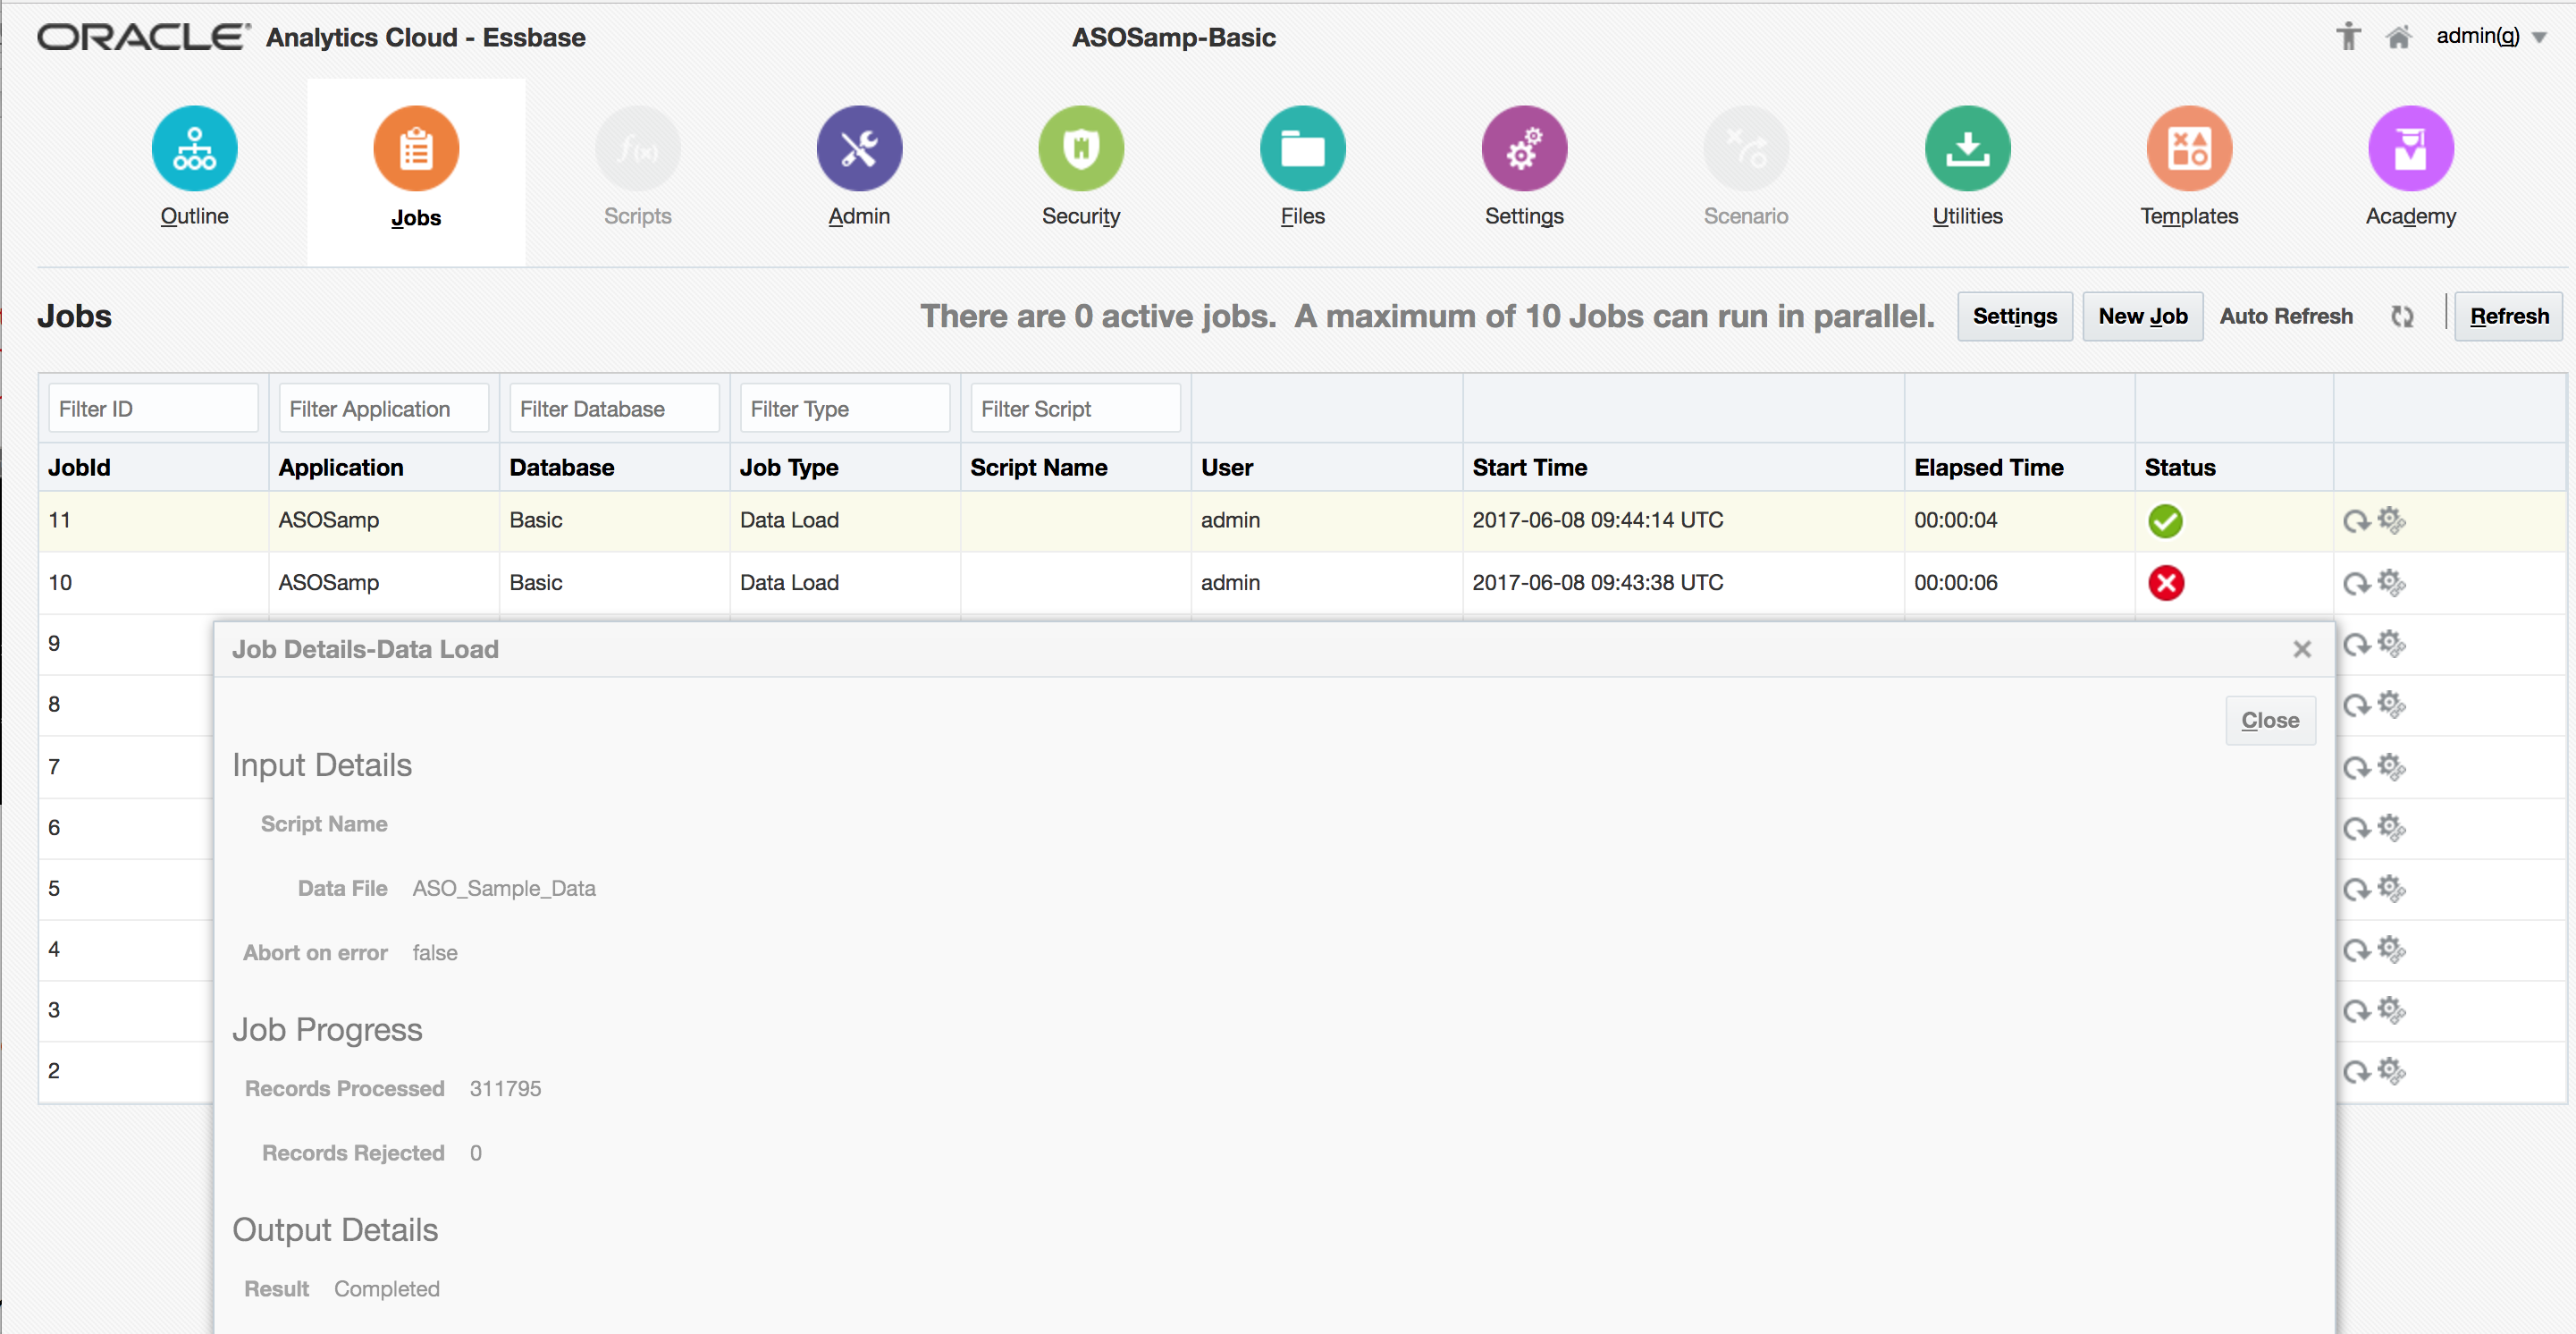Click the Admin tools icon
This screenshot has height=1334, width=2576.
point(858,148)
